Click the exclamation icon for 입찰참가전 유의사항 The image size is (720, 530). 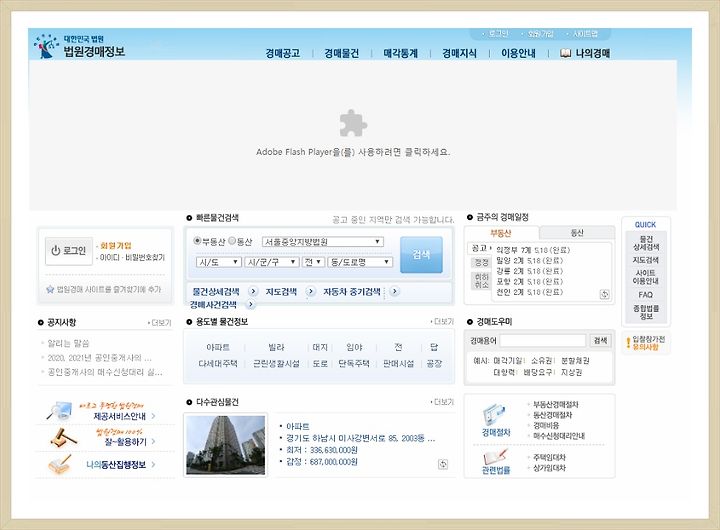point(628,343)
